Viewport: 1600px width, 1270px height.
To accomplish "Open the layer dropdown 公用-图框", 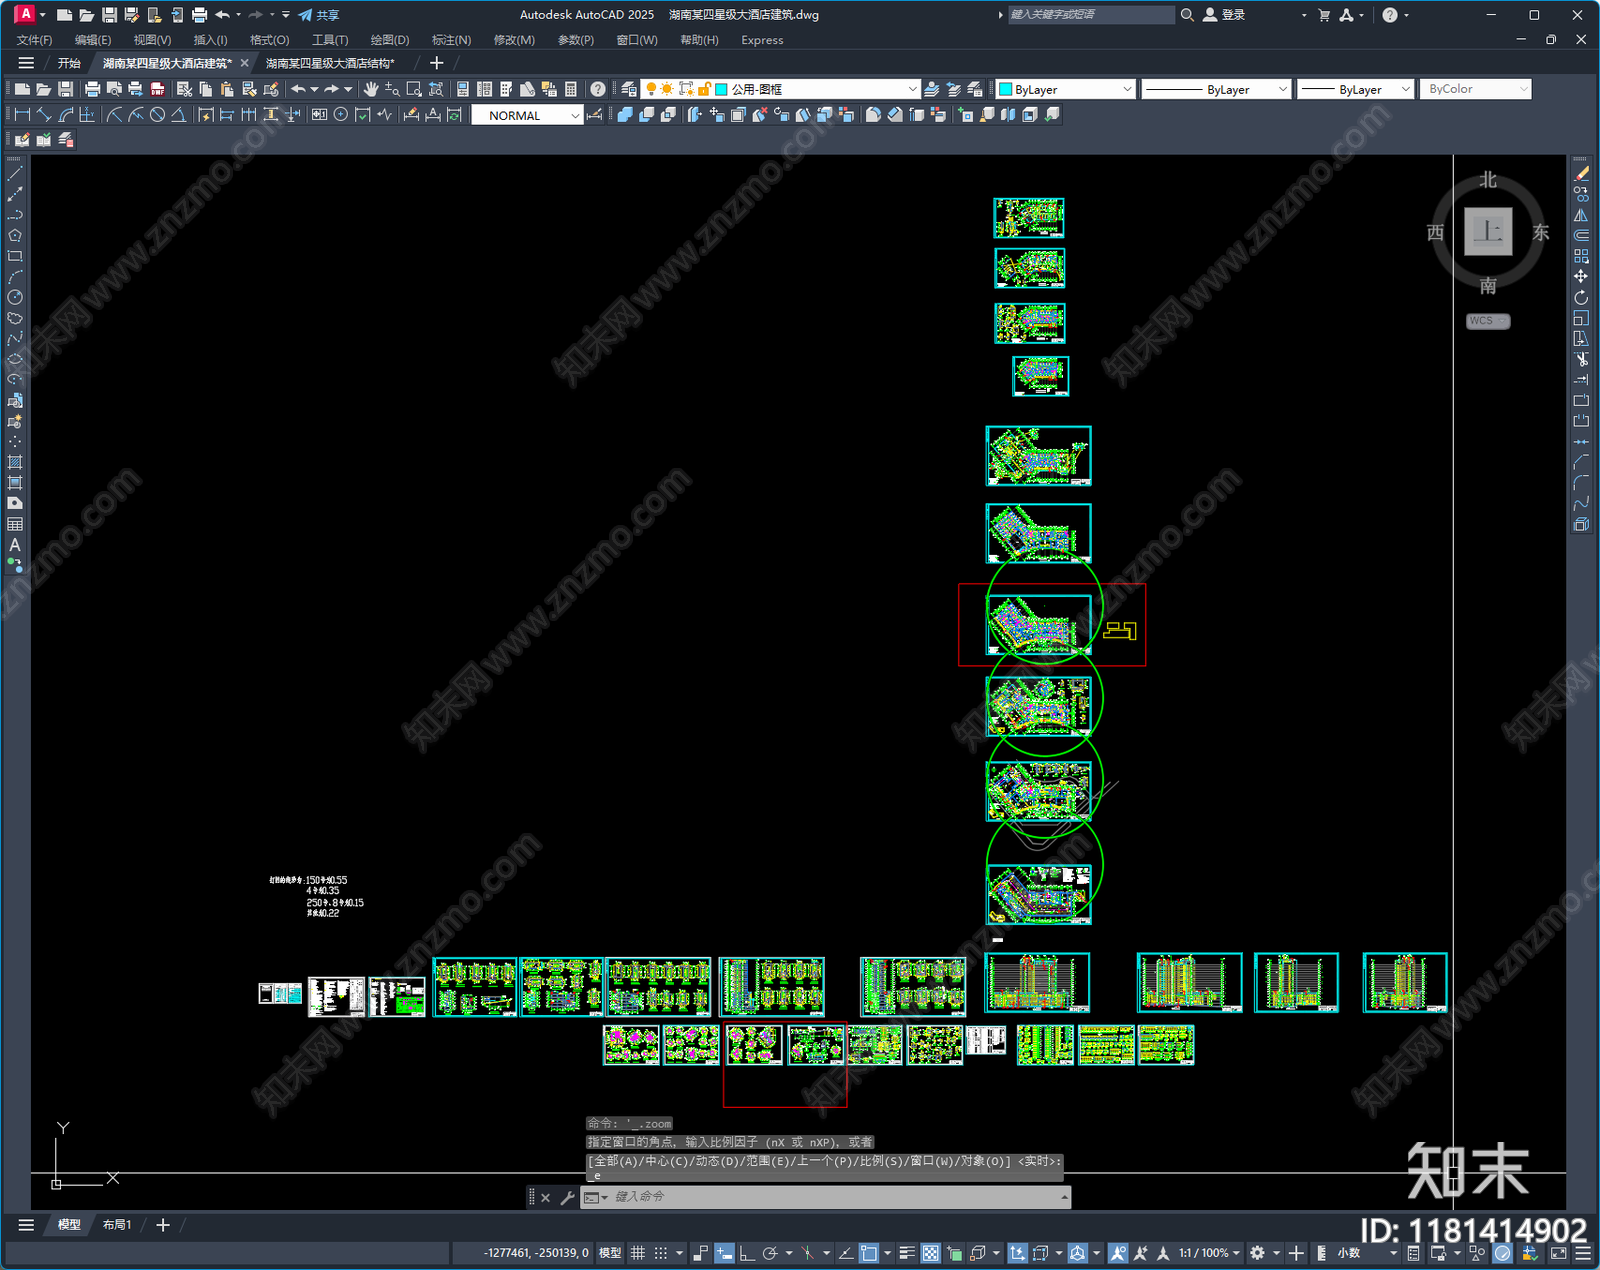I will coord(778,89).
